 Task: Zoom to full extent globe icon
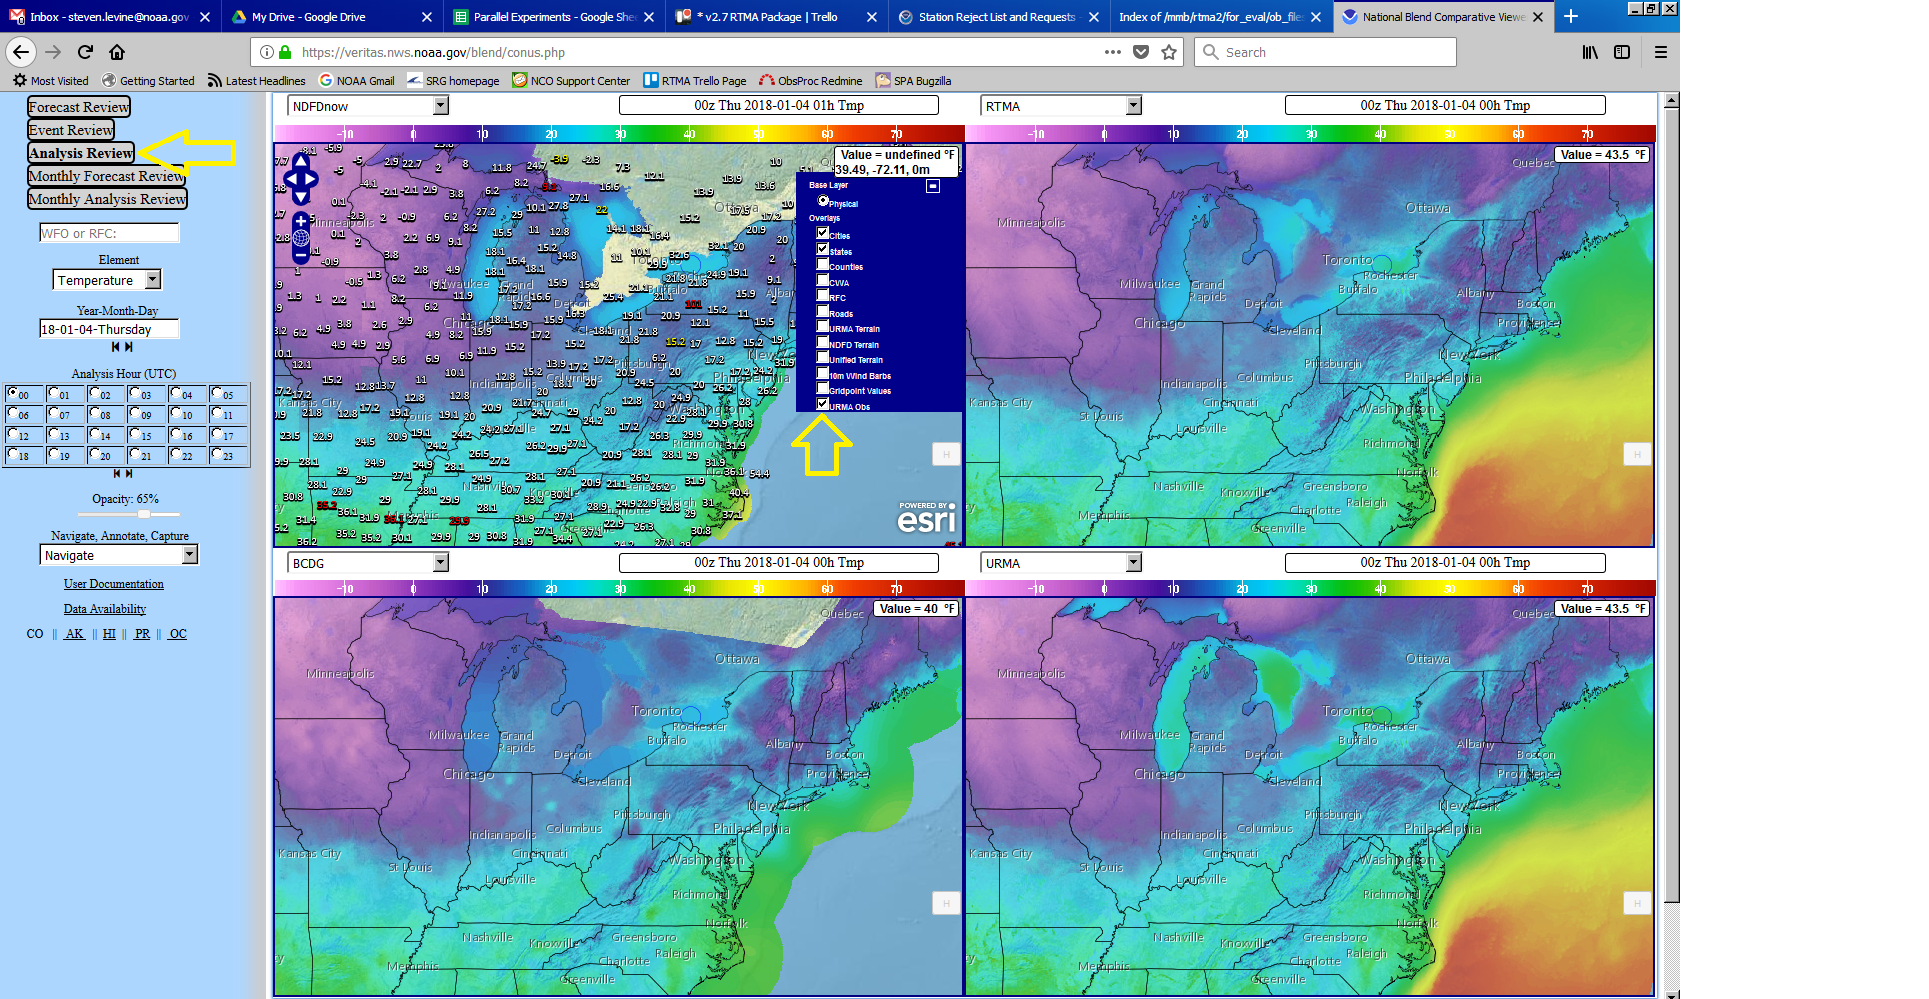[x=301, y=238]
